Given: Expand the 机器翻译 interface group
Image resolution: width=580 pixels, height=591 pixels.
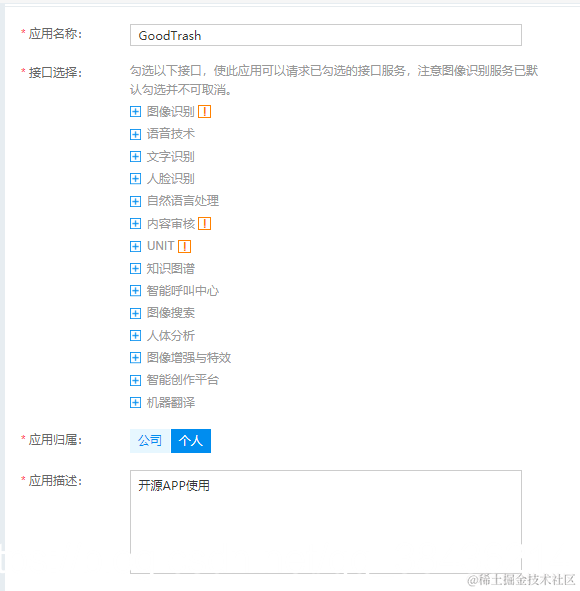Looking at the screenshot, I should [135, 403].
